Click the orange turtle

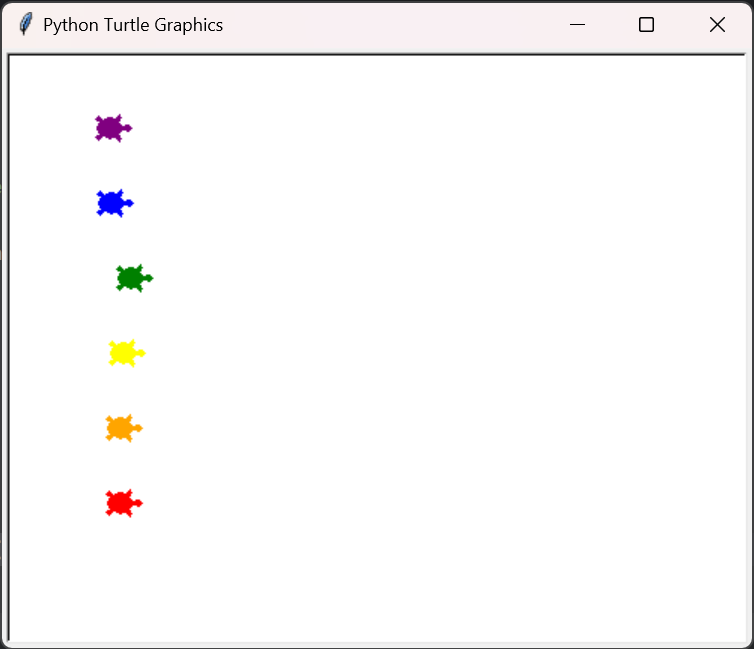click(121, 428)
